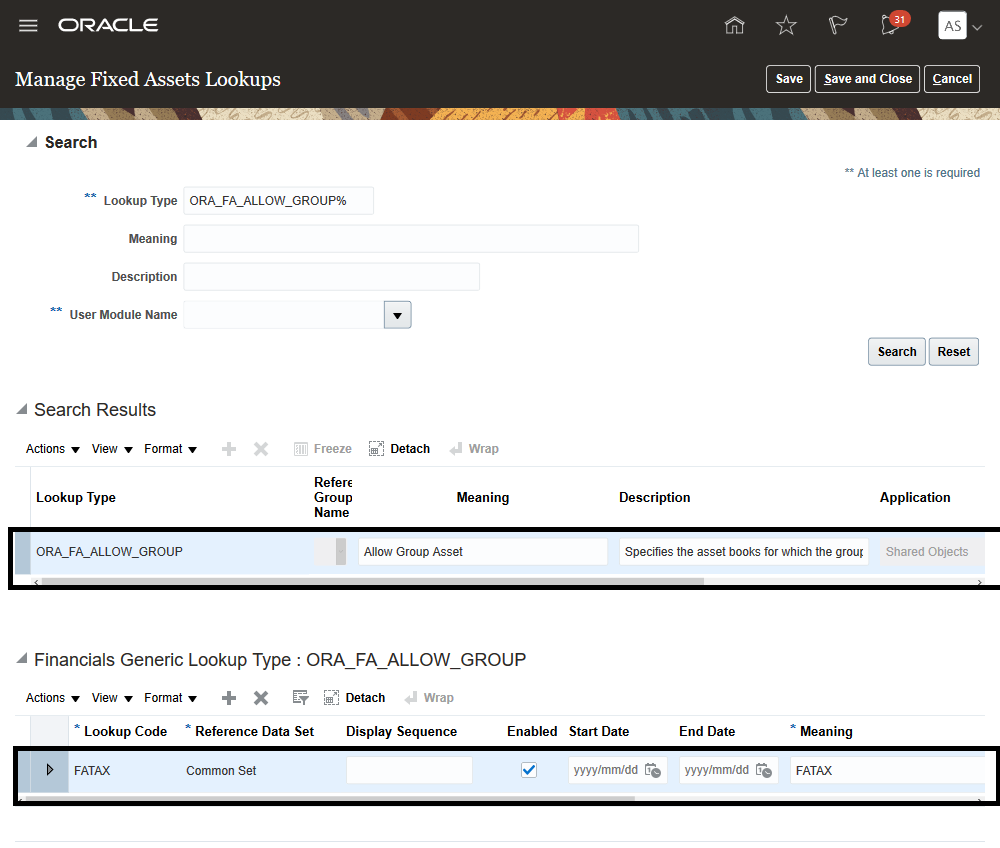Click Query By Example filter icon
The height and width of the screenshot is (848, 1000).
(x=300, y=698)
